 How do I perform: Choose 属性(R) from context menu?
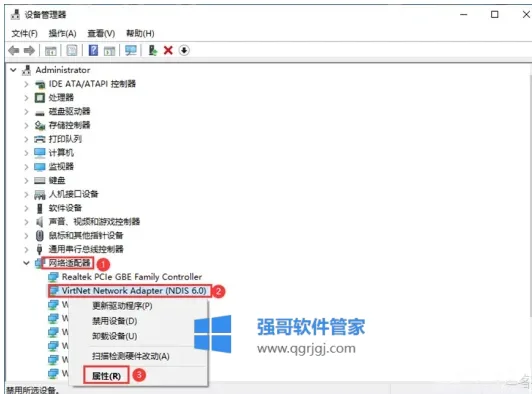(138, 376)
